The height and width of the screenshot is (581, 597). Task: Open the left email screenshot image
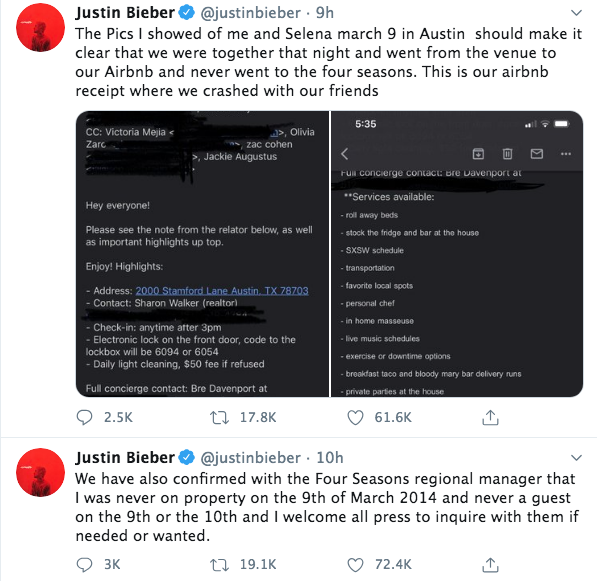202,254
